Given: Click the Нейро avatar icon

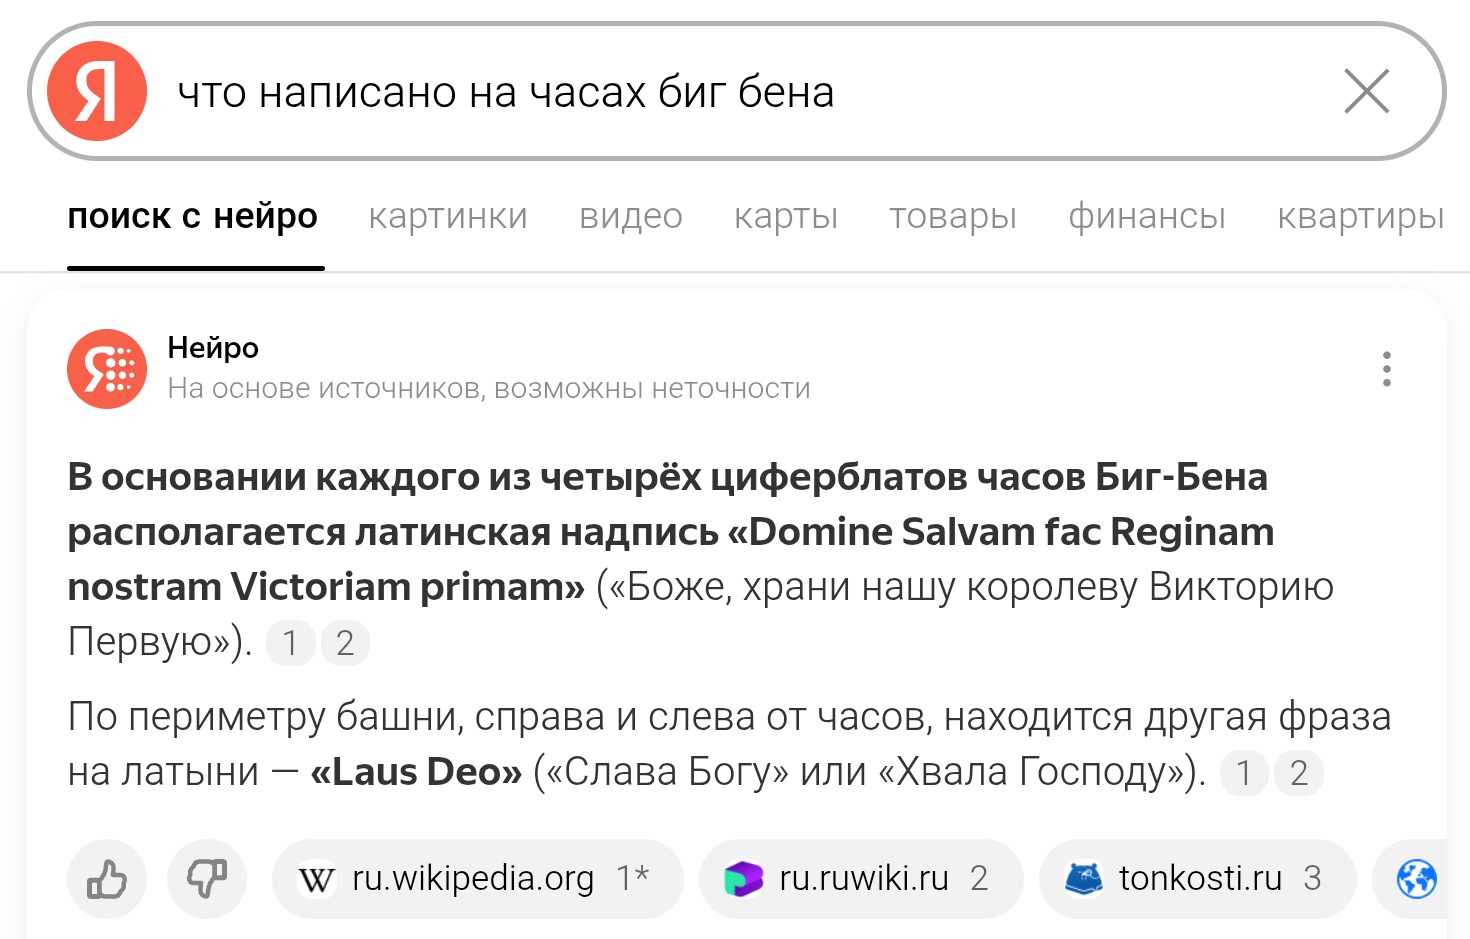Looking at the screenshot, I should [x=107, y=369].
